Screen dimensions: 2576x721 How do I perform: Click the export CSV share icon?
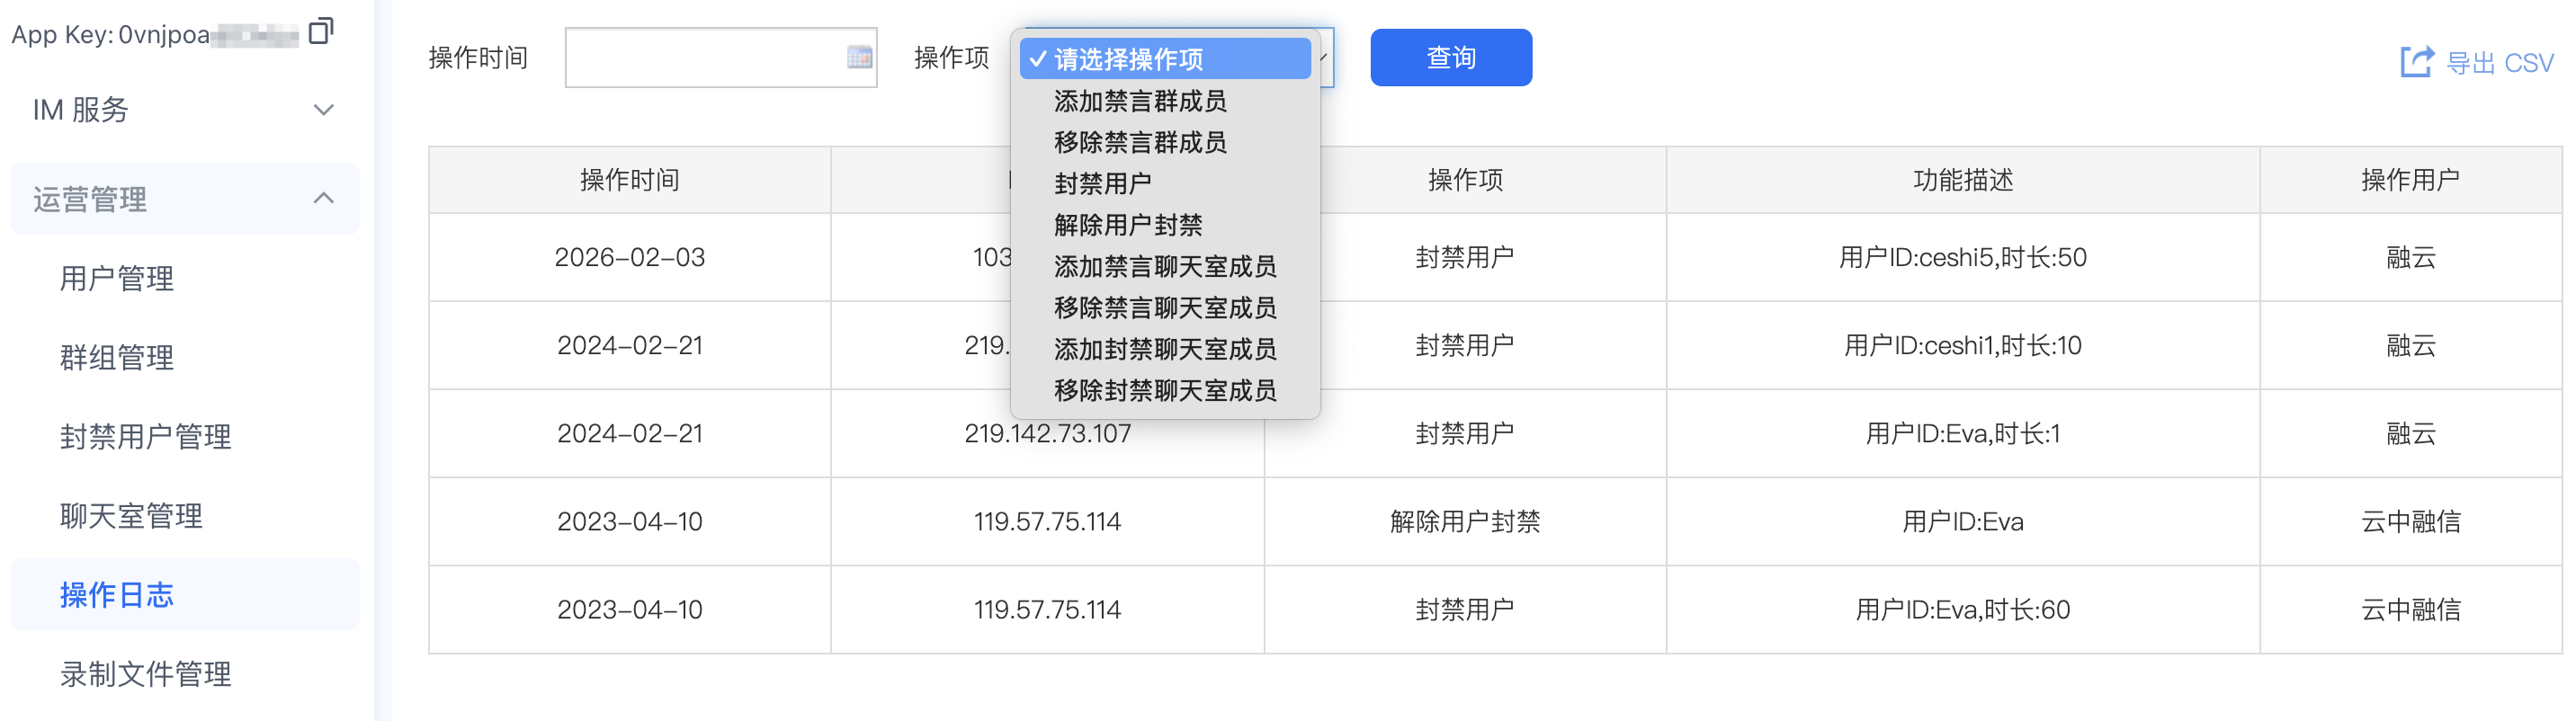pos(2416,62)
